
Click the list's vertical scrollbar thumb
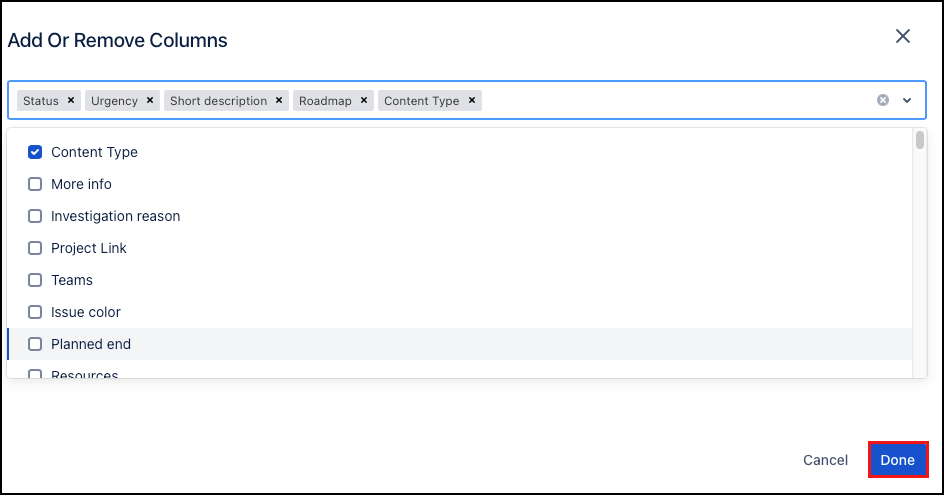coord(919,140)
